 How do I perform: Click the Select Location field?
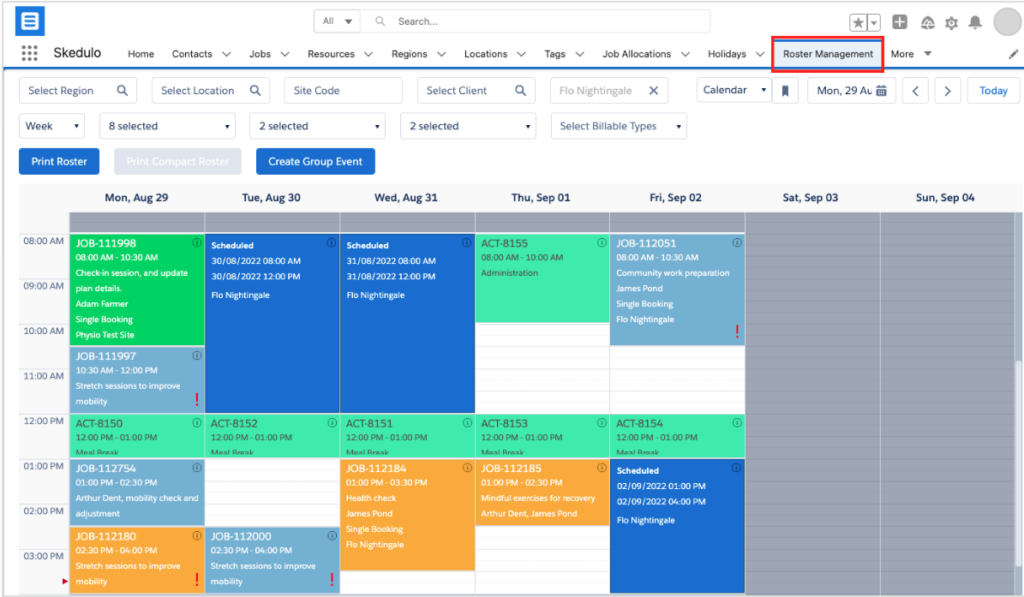(210, 91)
